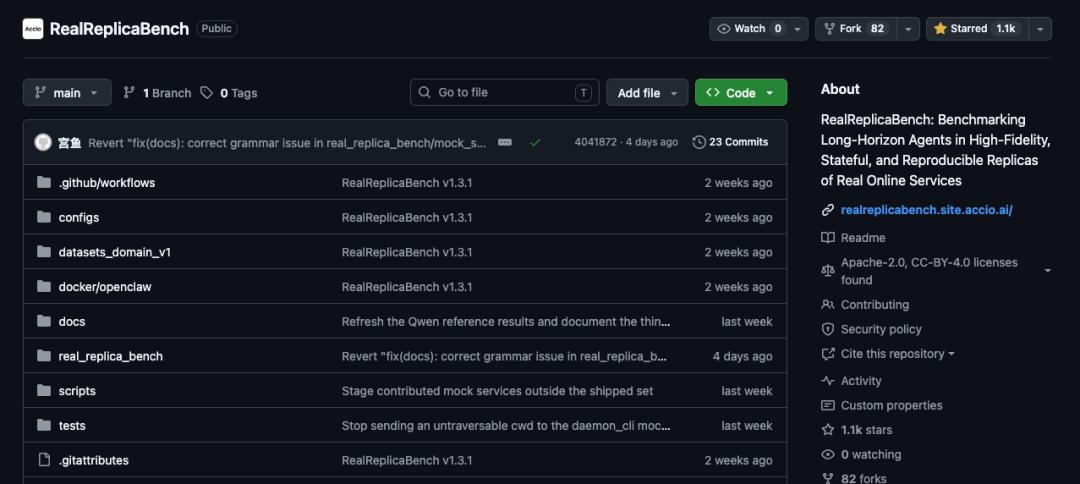This screenshot has width=1080, height=484.
Task: Open the .gitattributes file
Action: (94, 460)
